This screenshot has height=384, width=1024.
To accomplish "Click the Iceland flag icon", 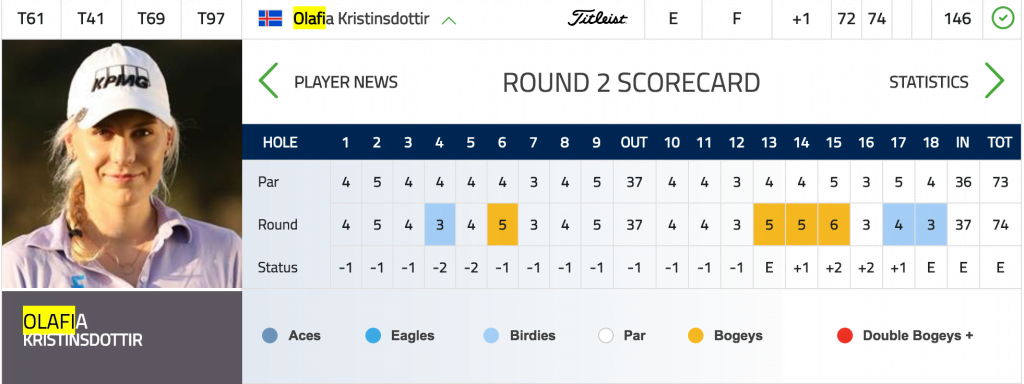I will 270,18.
